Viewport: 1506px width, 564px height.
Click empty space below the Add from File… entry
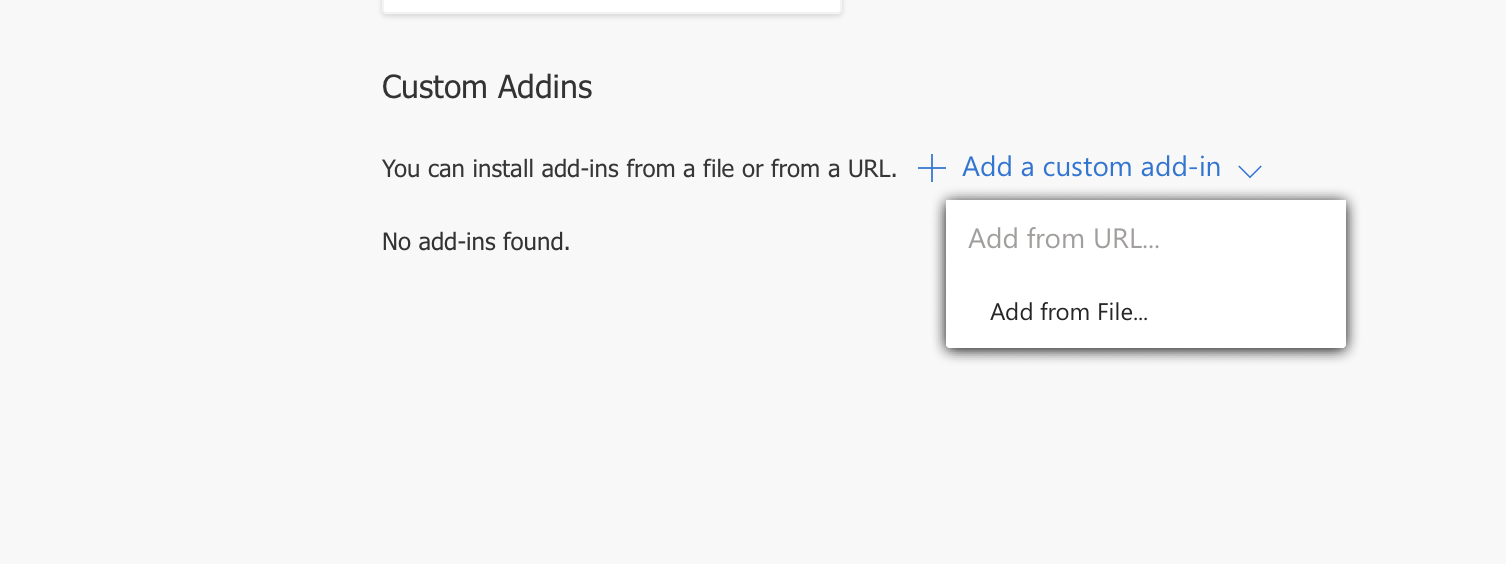pyautogui.click(x=1146, y=450)
